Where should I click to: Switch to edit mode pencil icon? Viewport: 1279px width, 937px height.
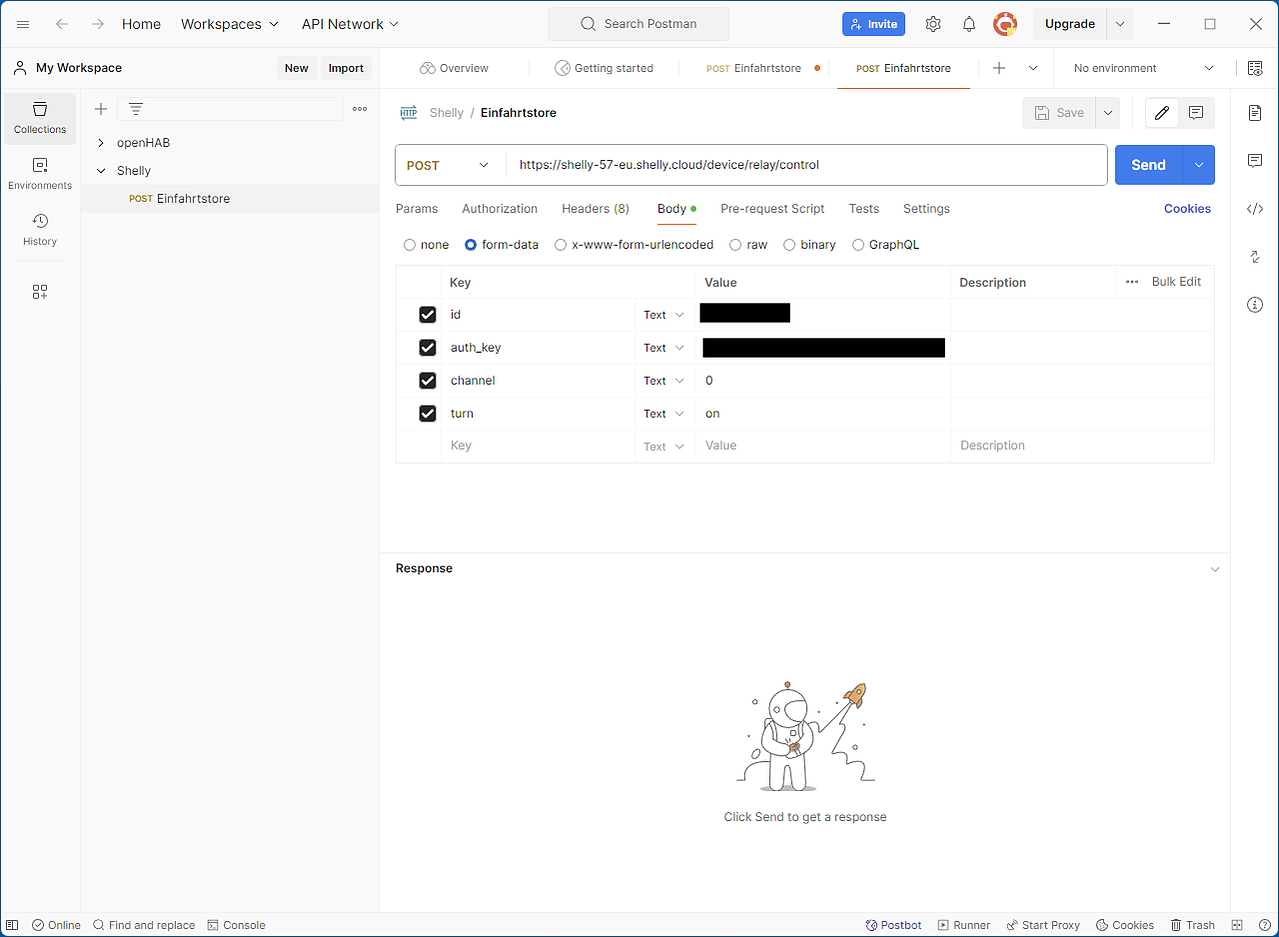(x=1162, y=113)
